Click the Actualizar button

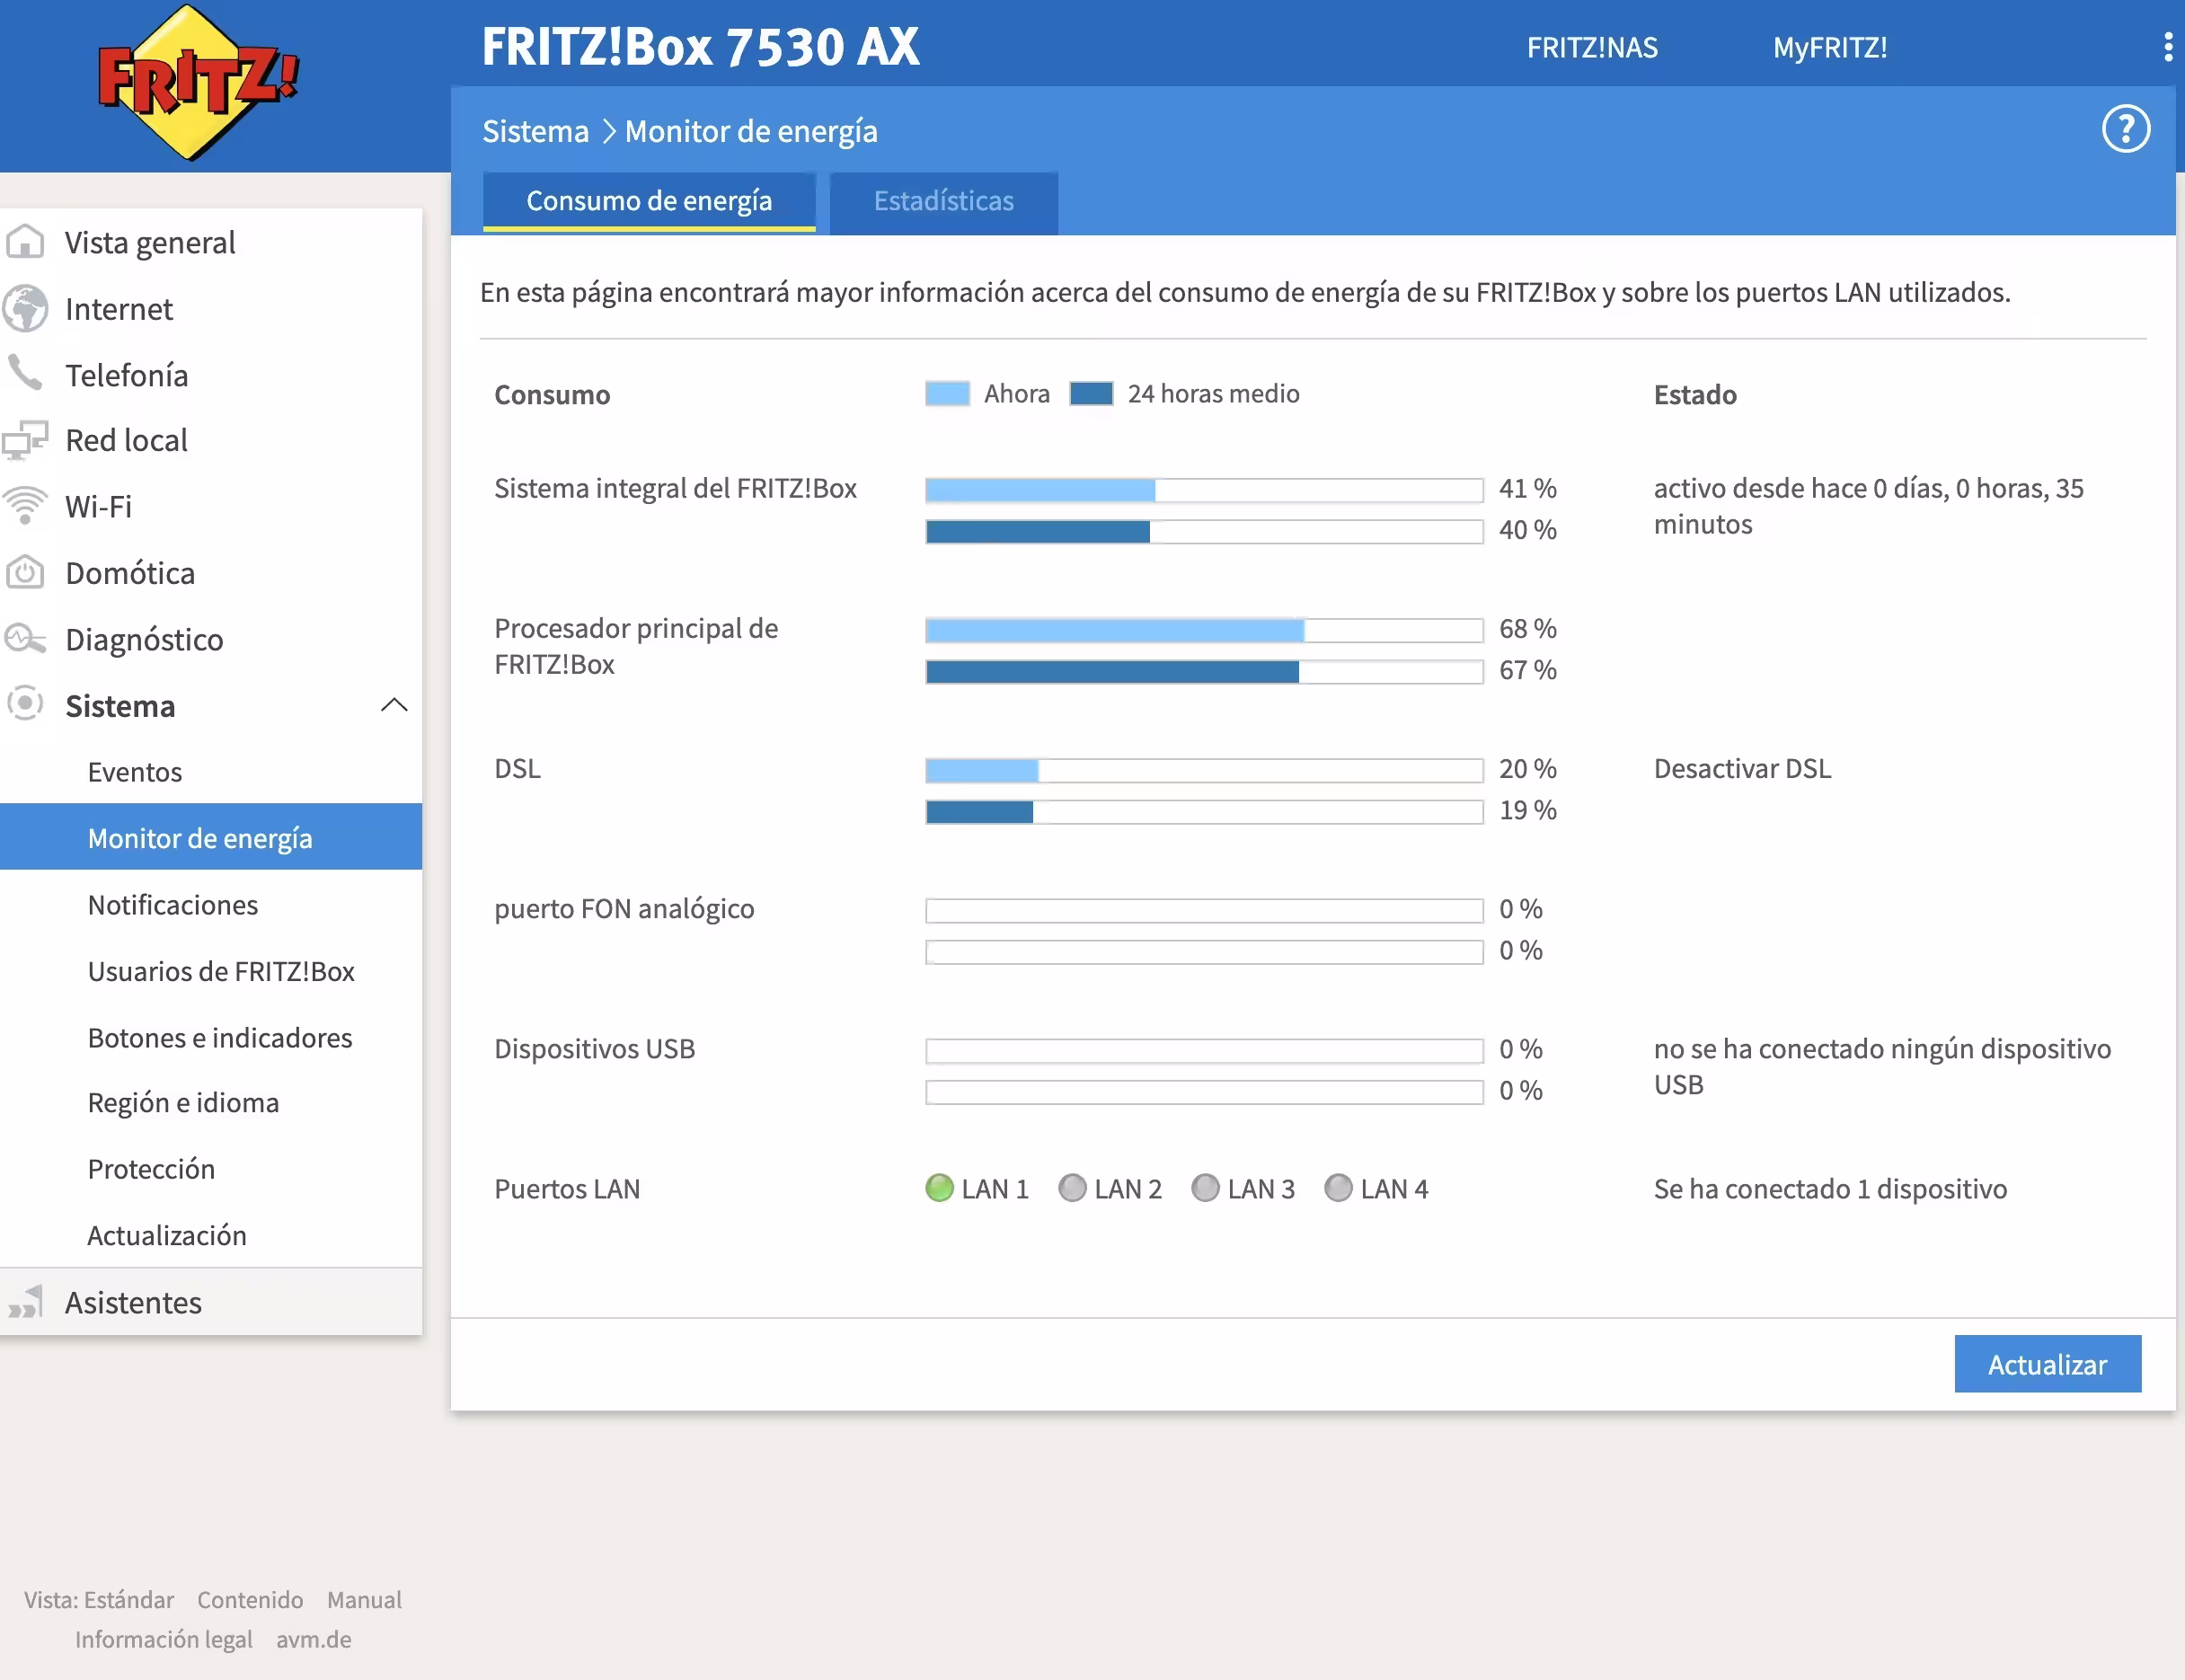click(x=2047, y=1364)
